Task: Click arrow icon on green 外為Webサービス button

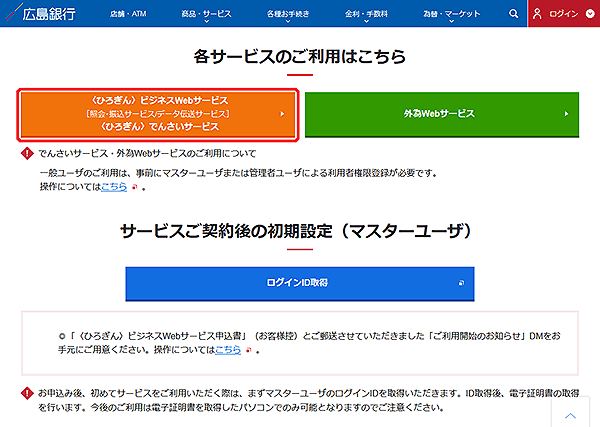Action: (x=566, y=114)
